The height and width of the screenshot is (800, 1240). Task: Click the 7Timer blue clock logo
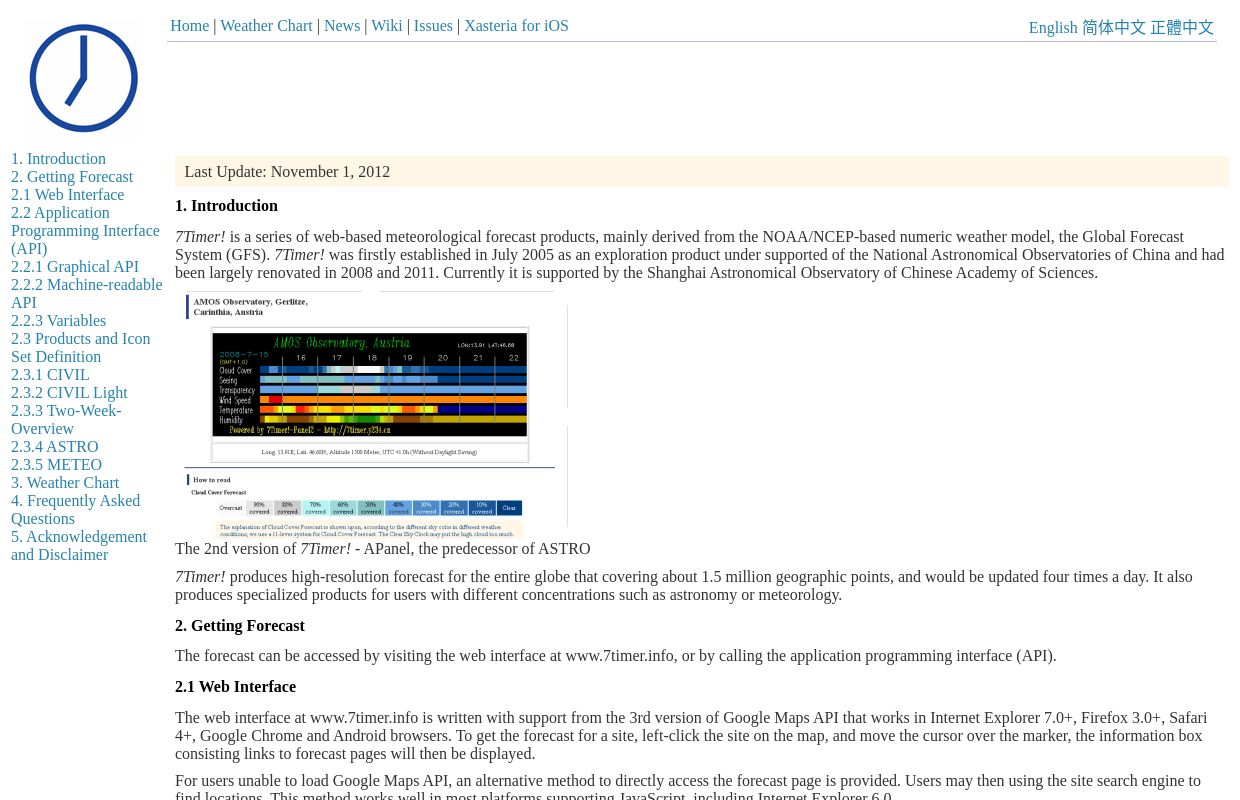(84, 78)
